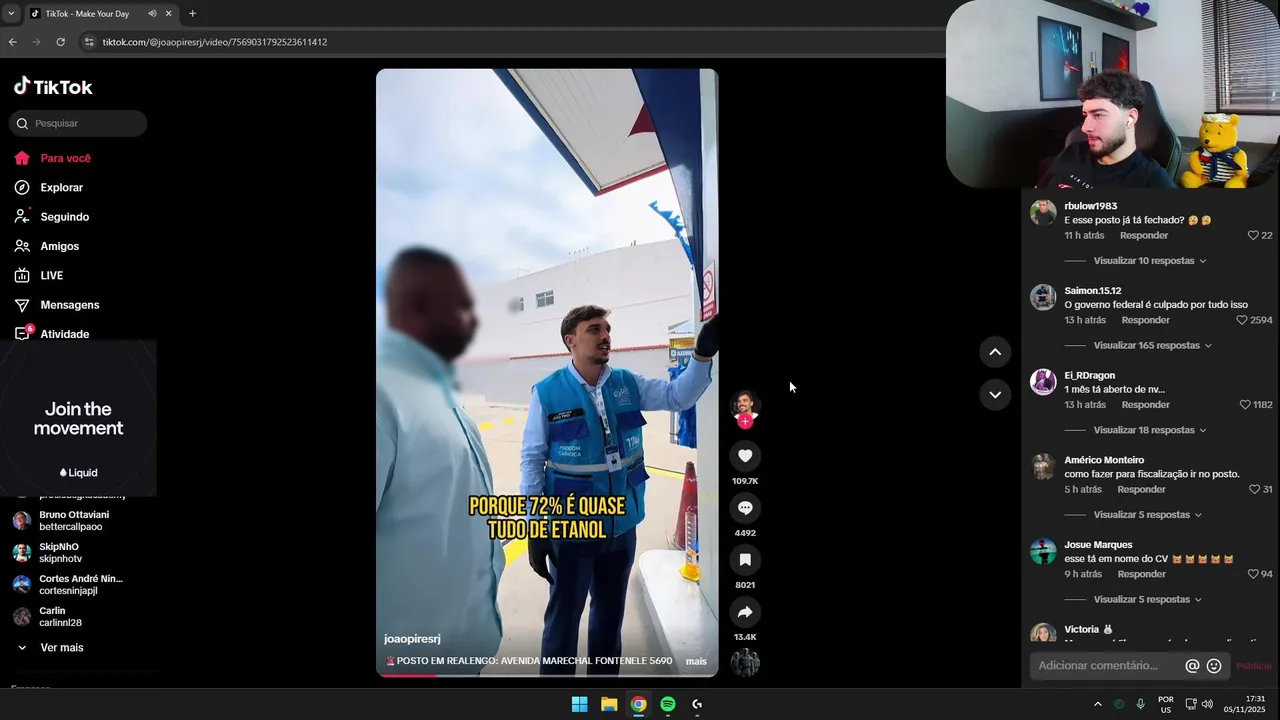This screenshot has height=720, width=1280.
Task: Like rbulow1983's comment
Action: tap(1253, 236)
